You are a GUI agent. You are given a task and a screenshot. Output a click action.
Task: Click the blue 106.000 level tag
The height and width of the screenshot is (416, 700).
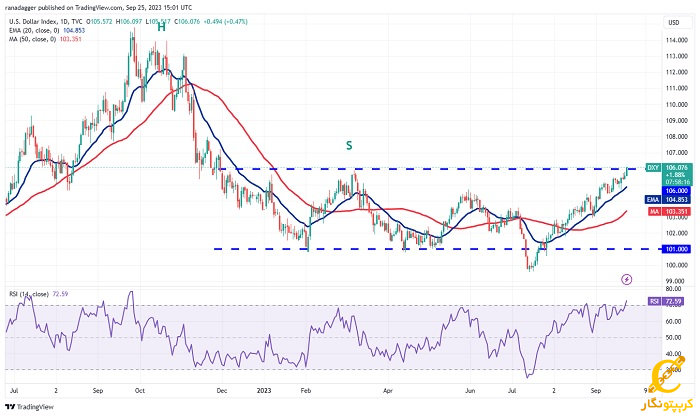click(x=677, y=191)
